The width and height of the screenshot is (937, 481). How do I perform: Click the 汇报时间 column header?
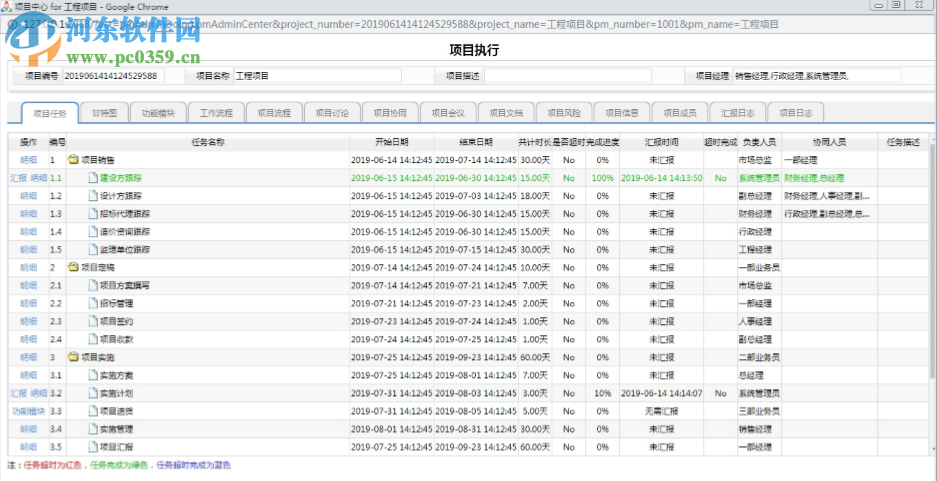tap(662, 142)
